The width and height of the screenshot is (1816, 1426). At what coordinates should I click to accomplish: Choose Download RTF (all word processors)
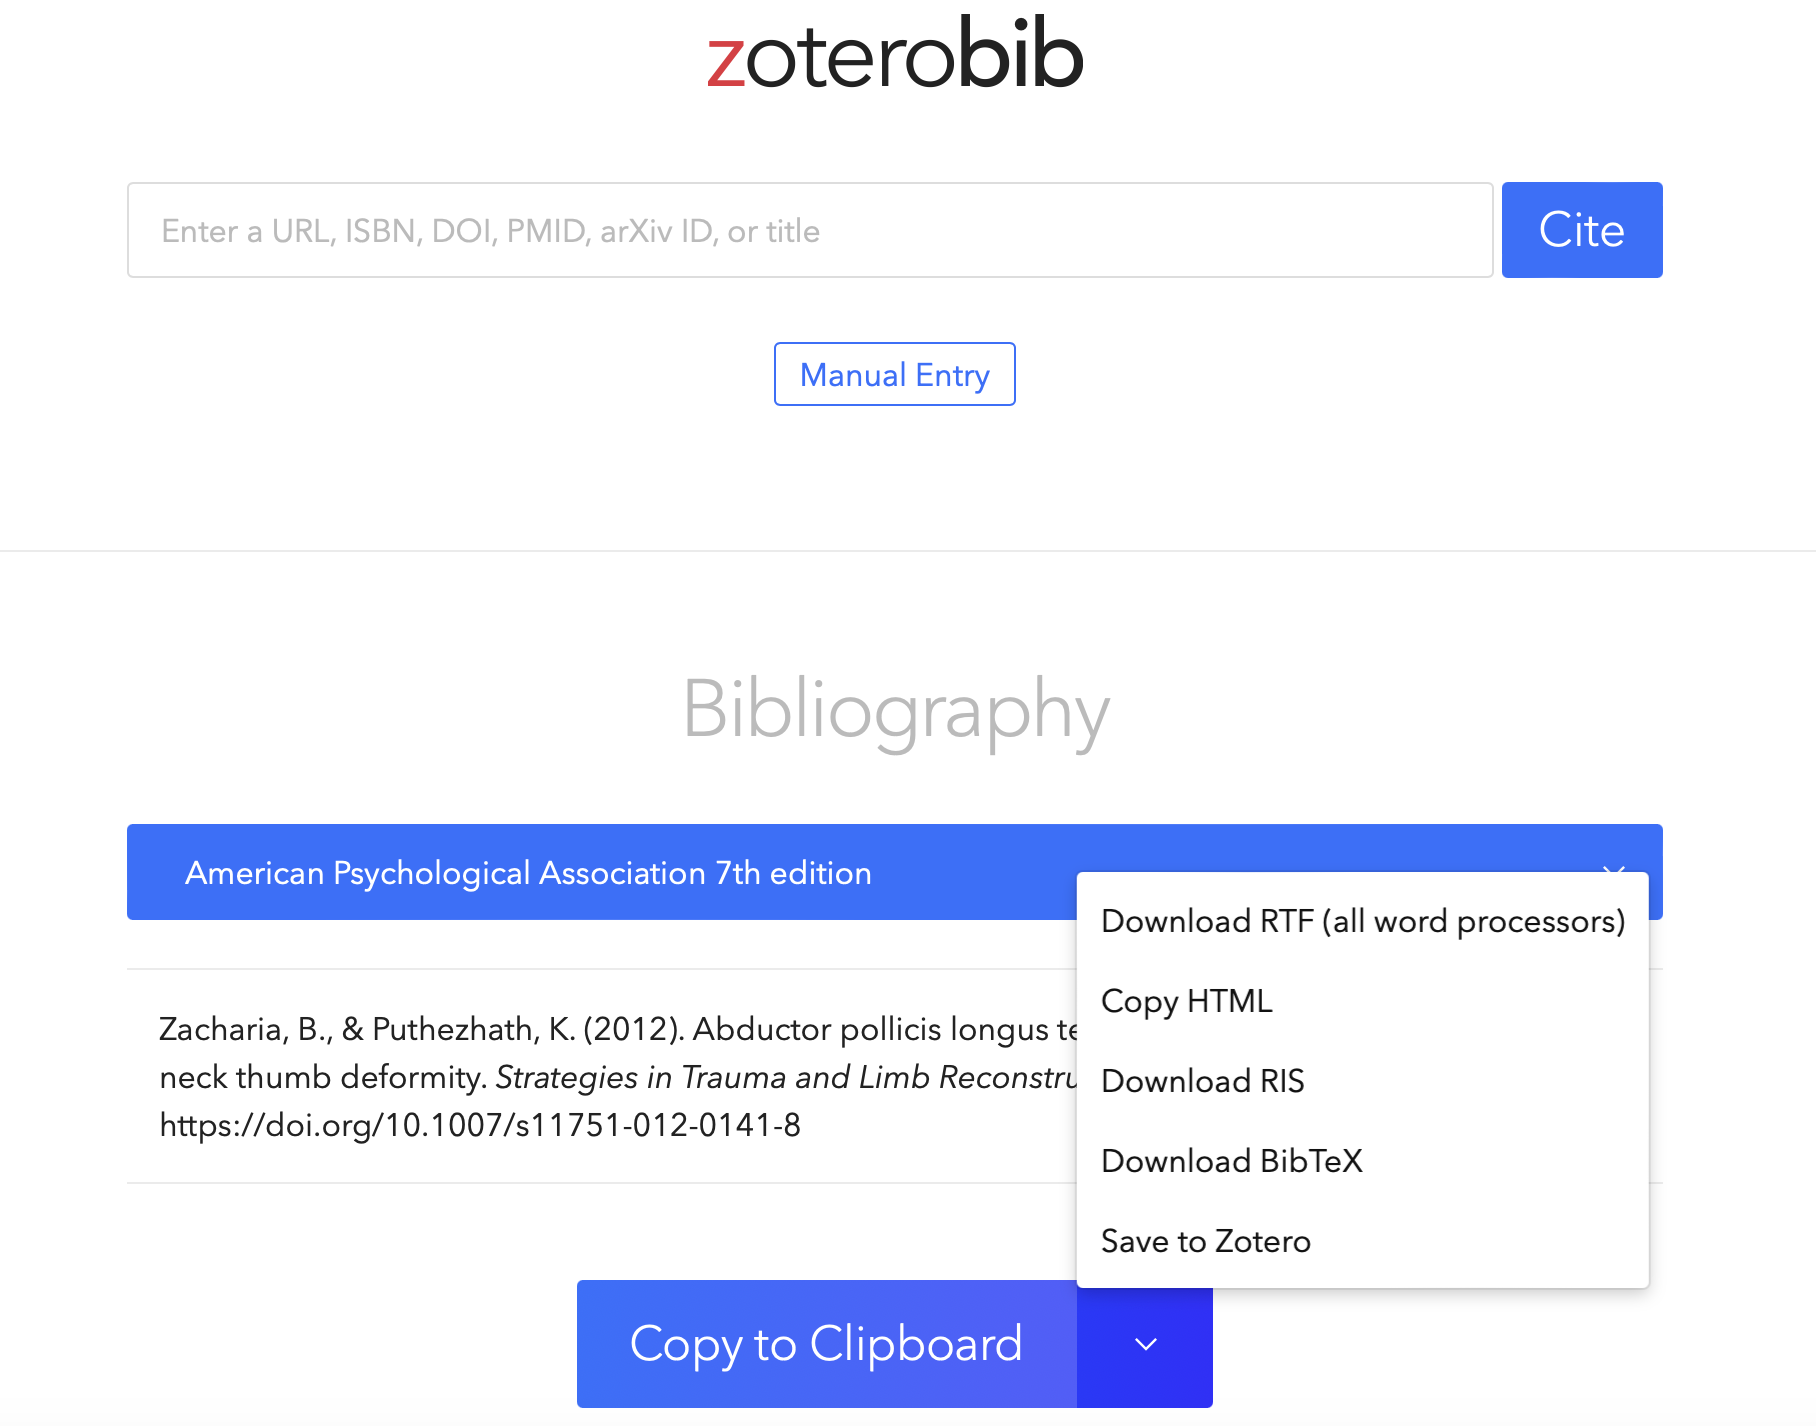(1362, 921)
